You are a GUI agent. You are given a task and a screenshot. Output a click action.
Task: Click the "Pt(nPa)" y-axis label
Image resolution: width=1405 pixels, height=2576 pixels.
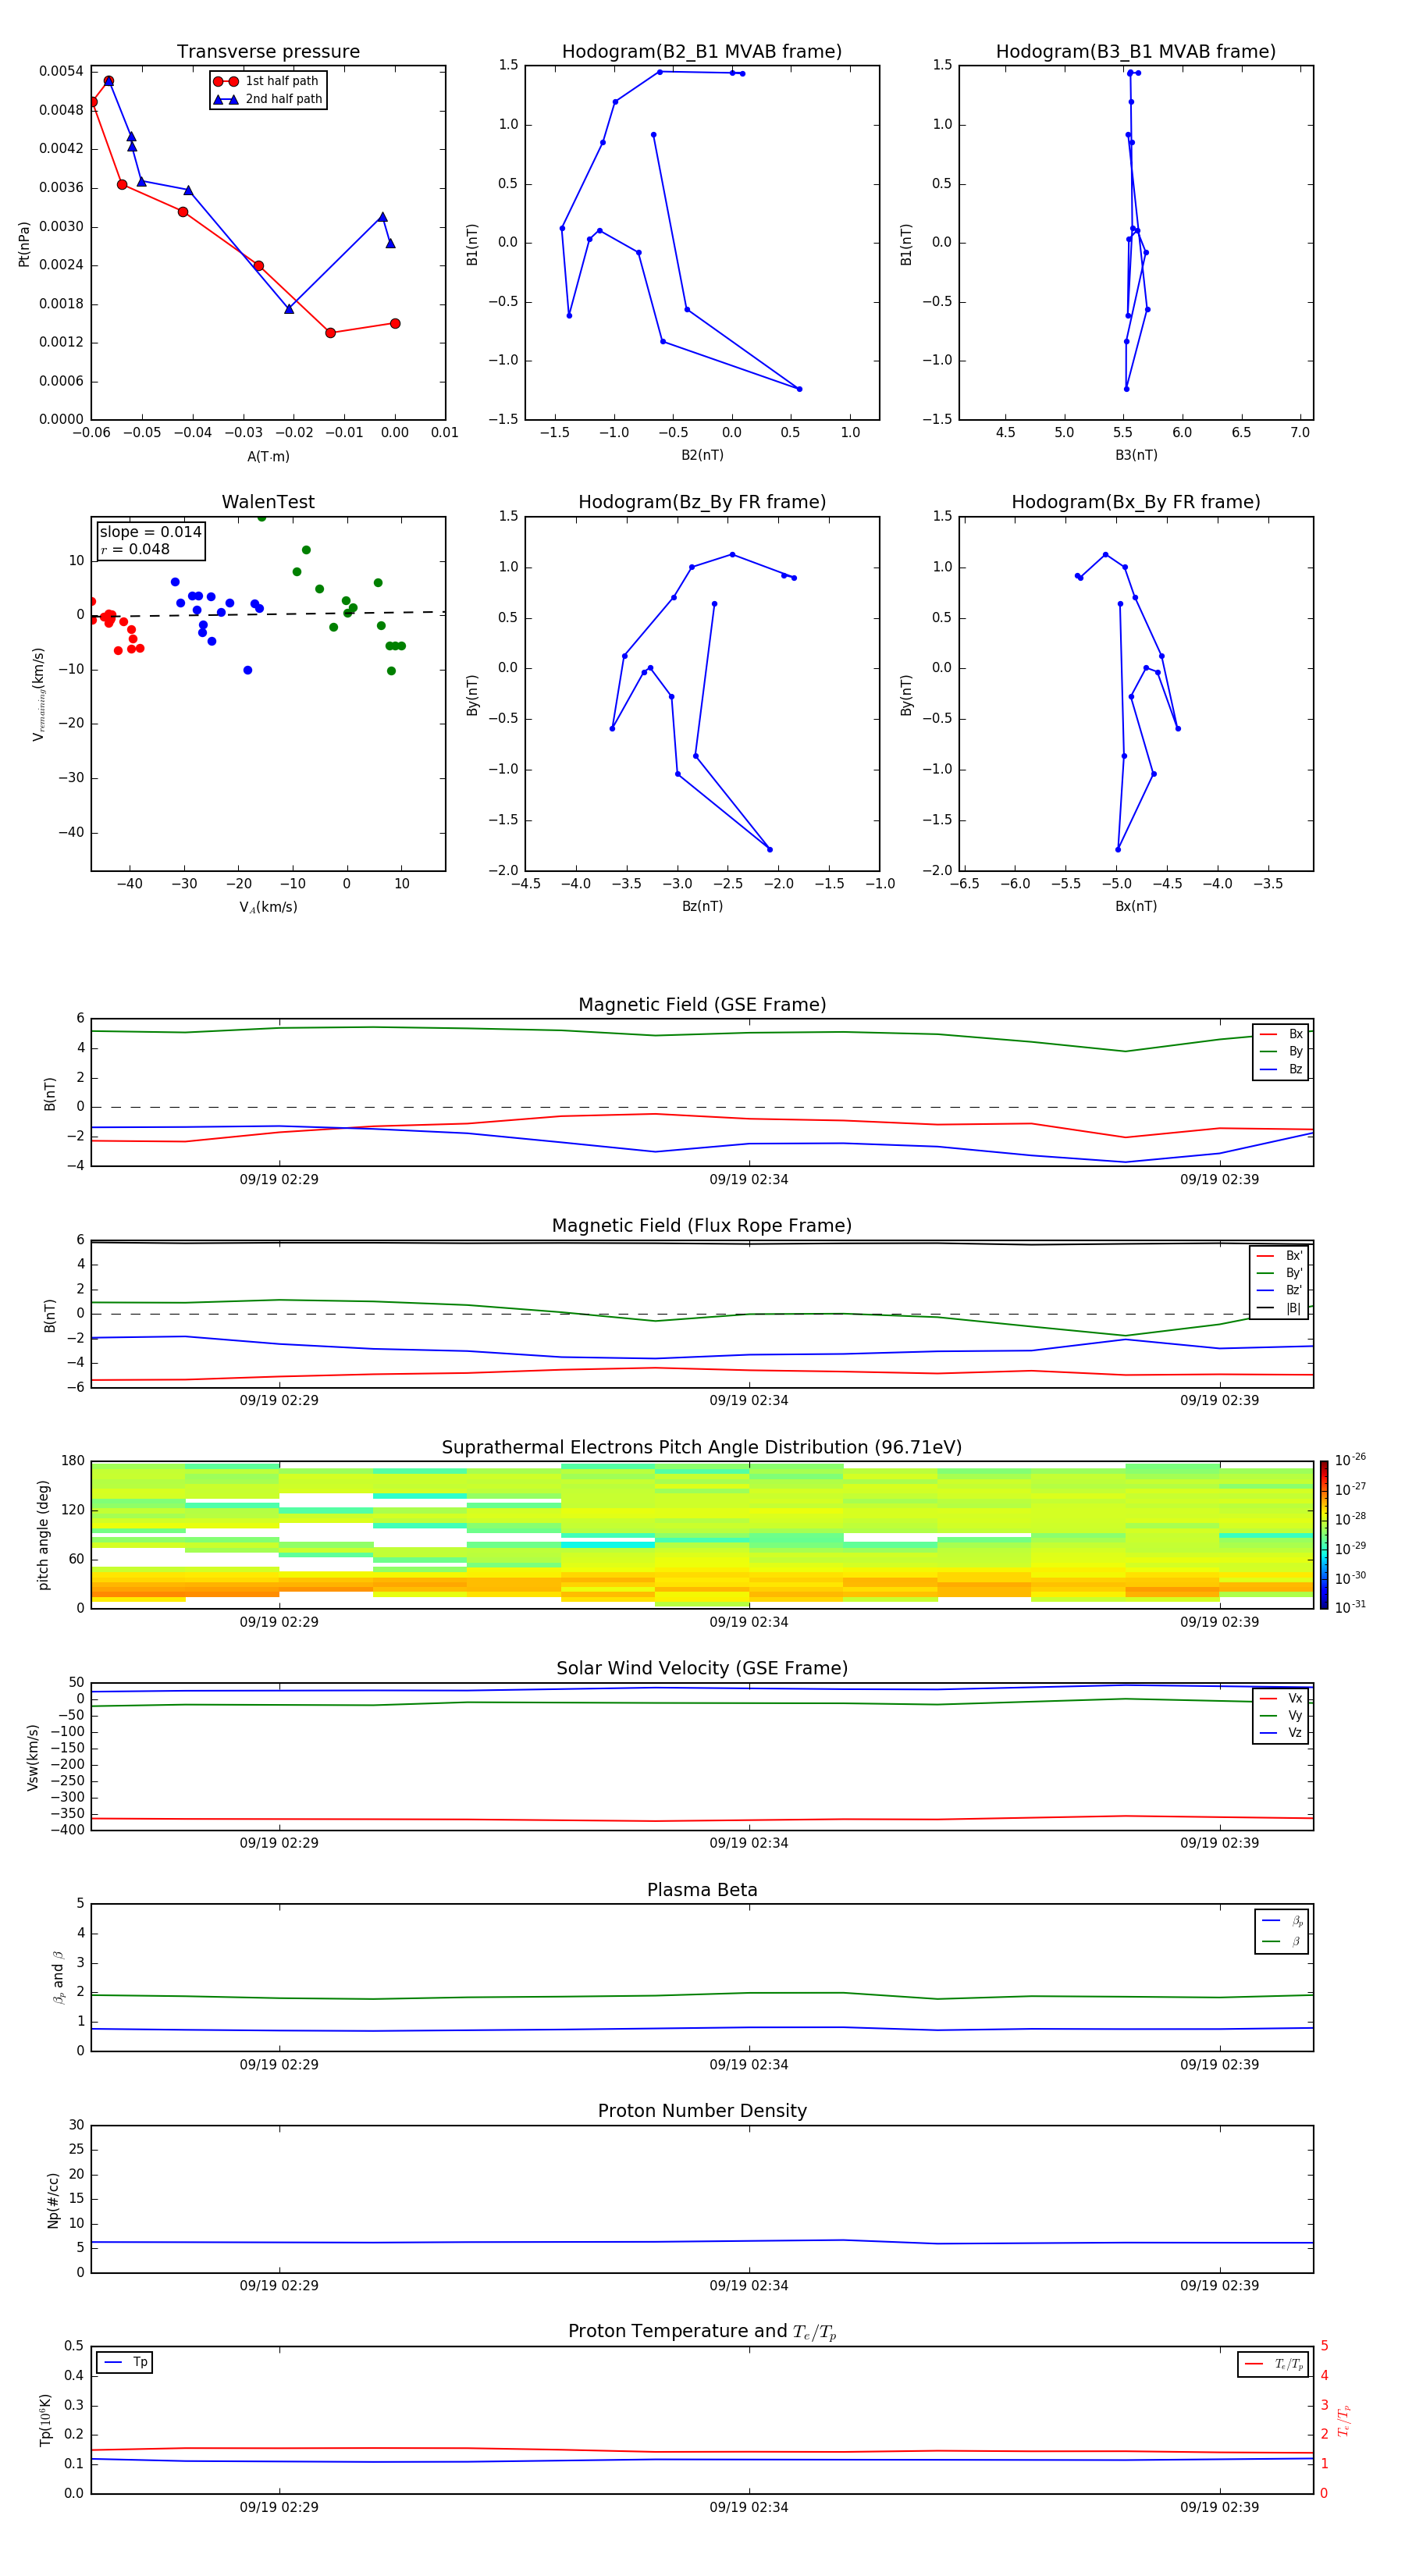(24, 243)
